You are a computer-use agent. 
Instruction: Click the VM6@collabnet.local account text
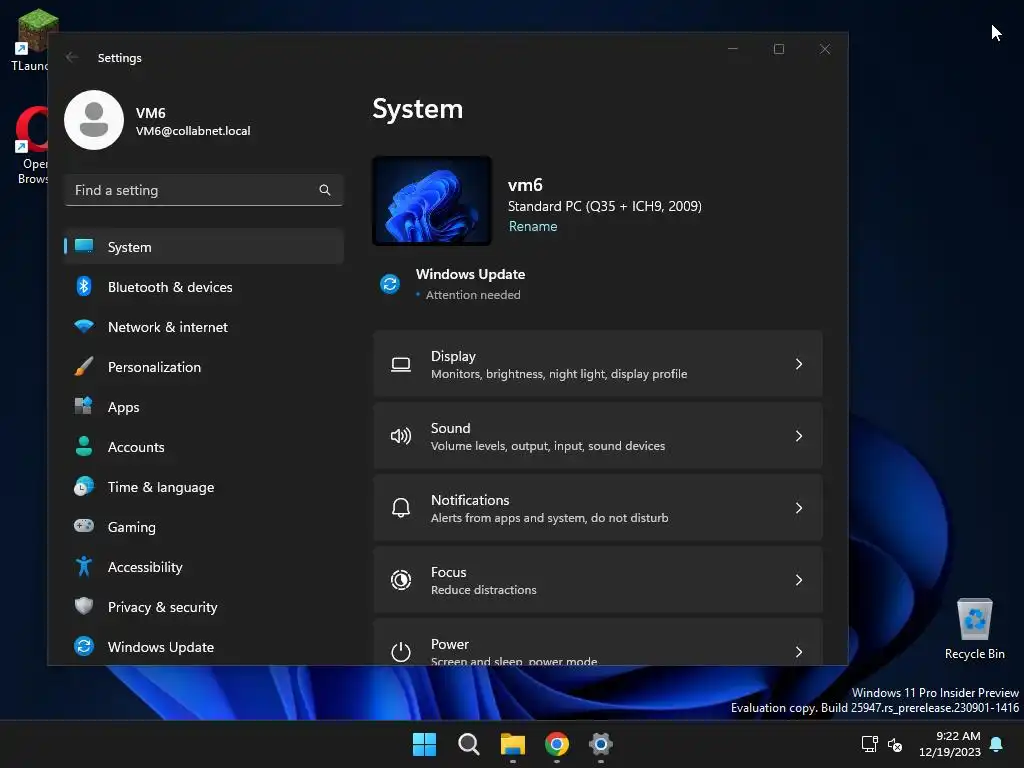(193, 131)
